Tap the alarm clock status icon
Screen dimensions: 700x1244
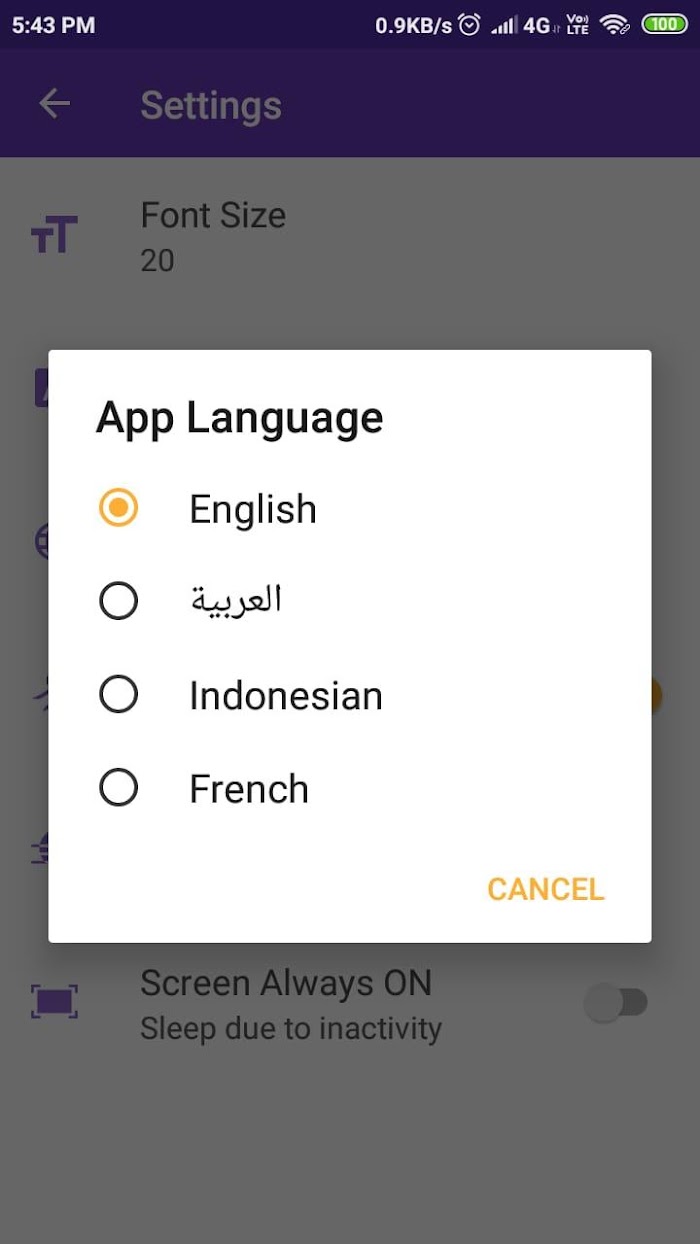(x=470, y=24)
